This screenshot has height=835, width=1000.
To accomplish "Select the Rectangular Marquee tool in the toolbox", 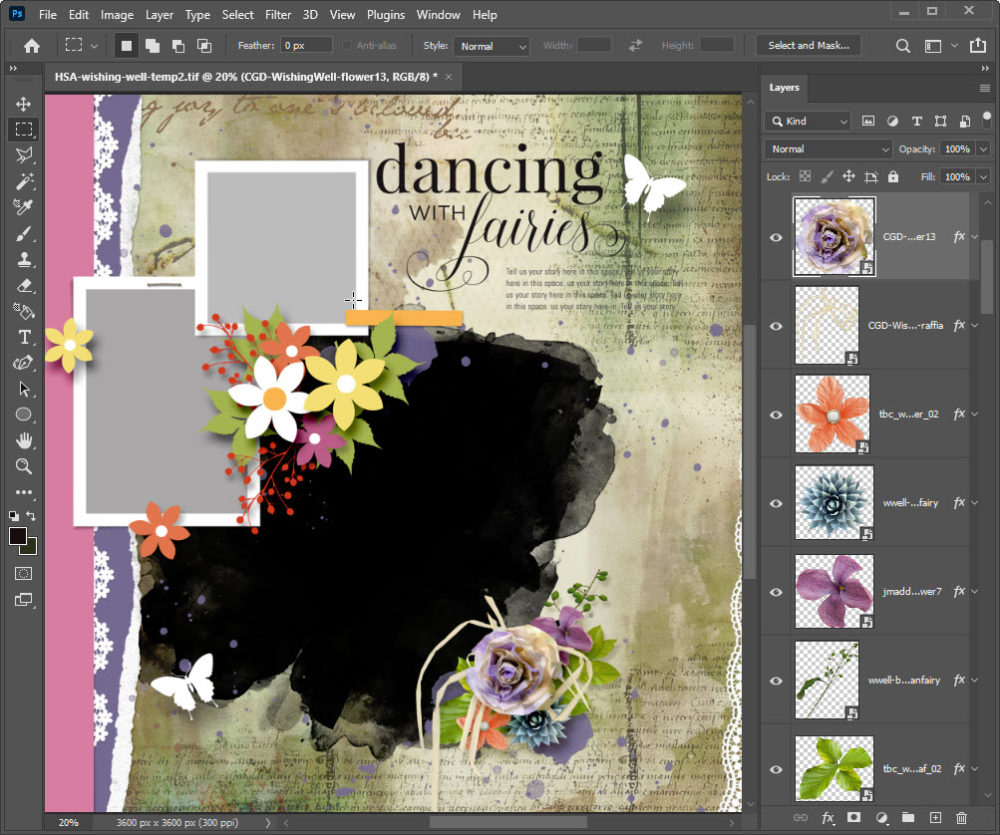I will (24, 129).
